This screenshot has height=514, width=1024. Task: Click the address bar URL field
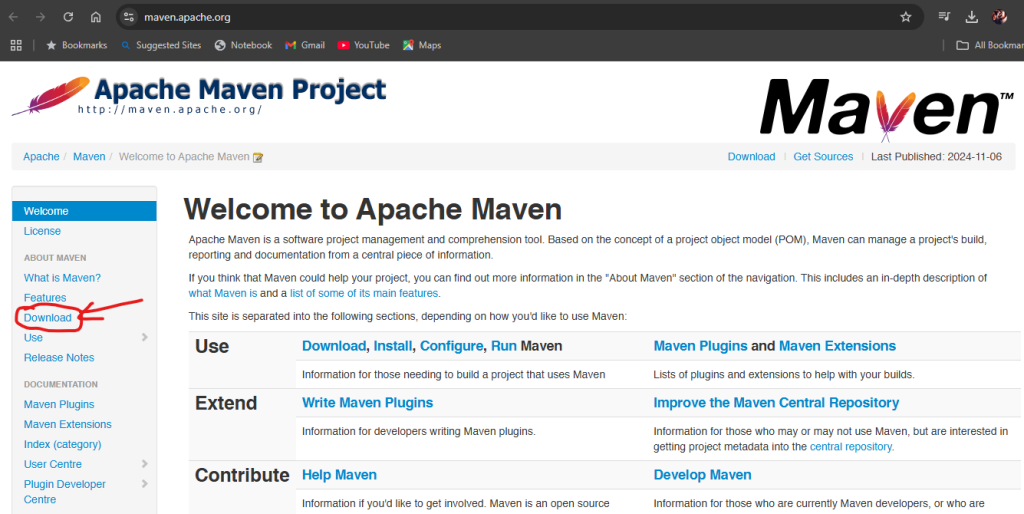500,17
